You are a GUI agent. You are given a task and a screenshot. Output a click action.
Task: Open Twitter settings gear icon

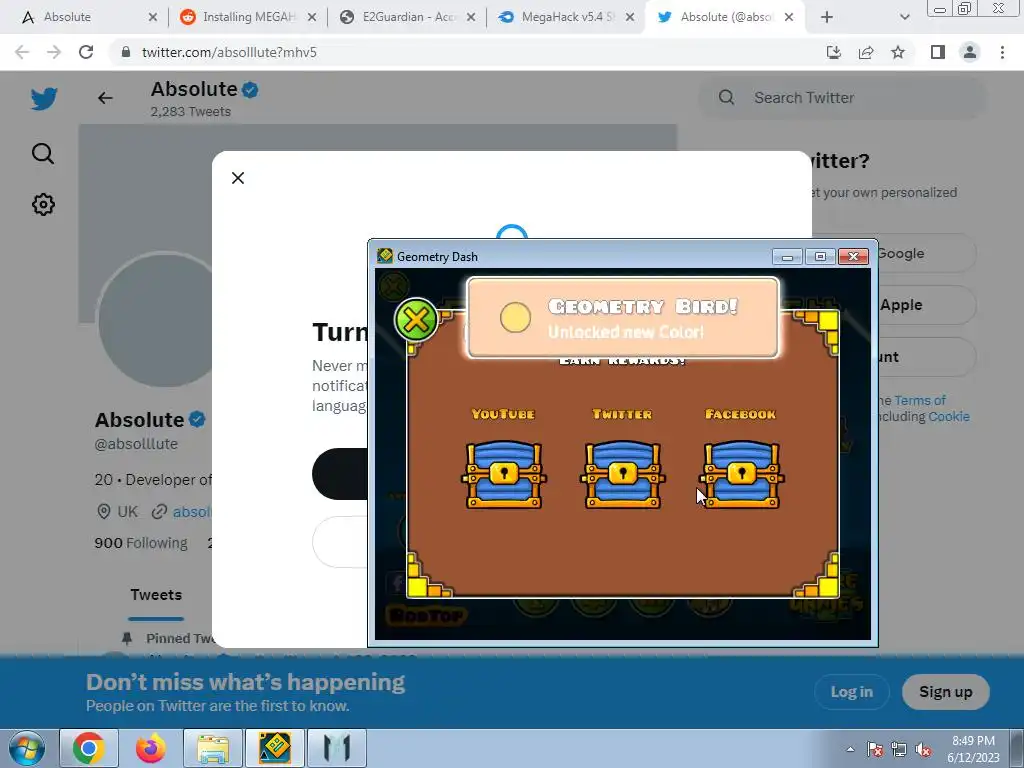pyautogui.click(x=43, y=204)
